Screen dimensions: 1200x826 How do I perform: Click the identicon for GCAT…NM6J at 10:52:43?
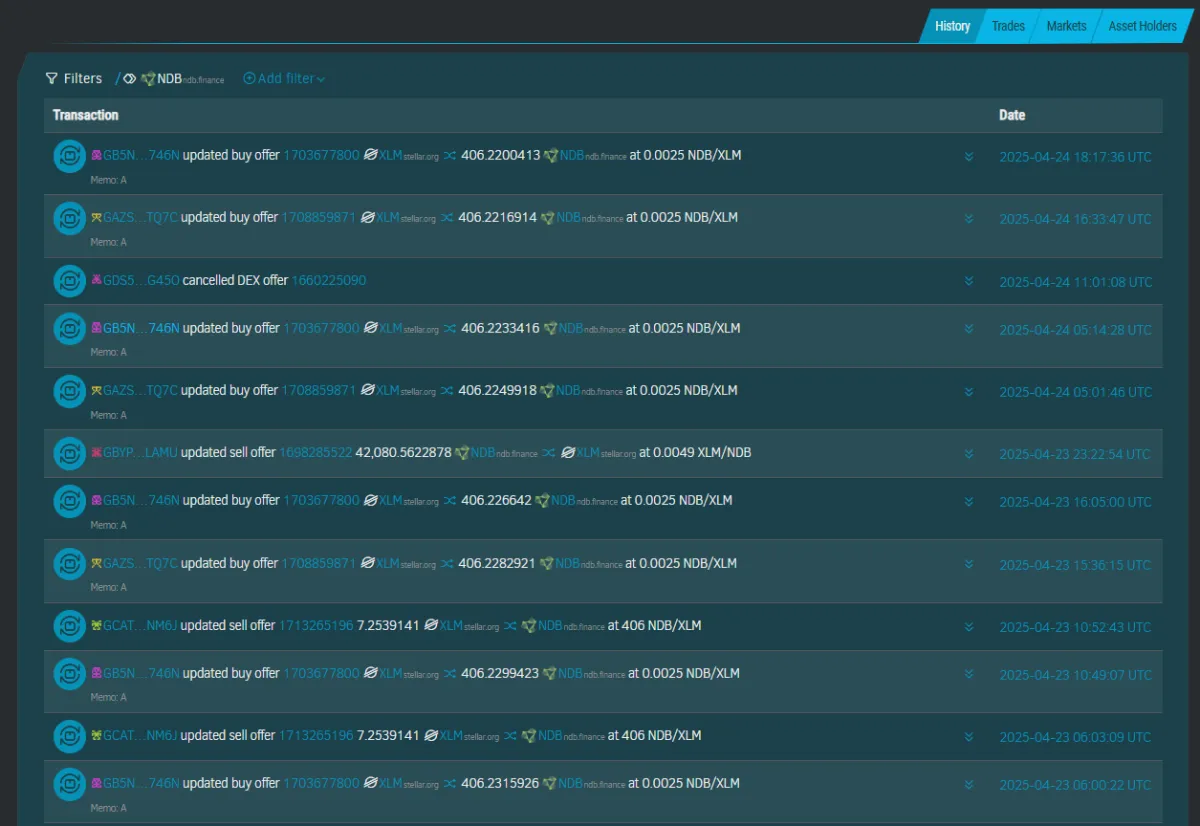[x=96, y=625]
